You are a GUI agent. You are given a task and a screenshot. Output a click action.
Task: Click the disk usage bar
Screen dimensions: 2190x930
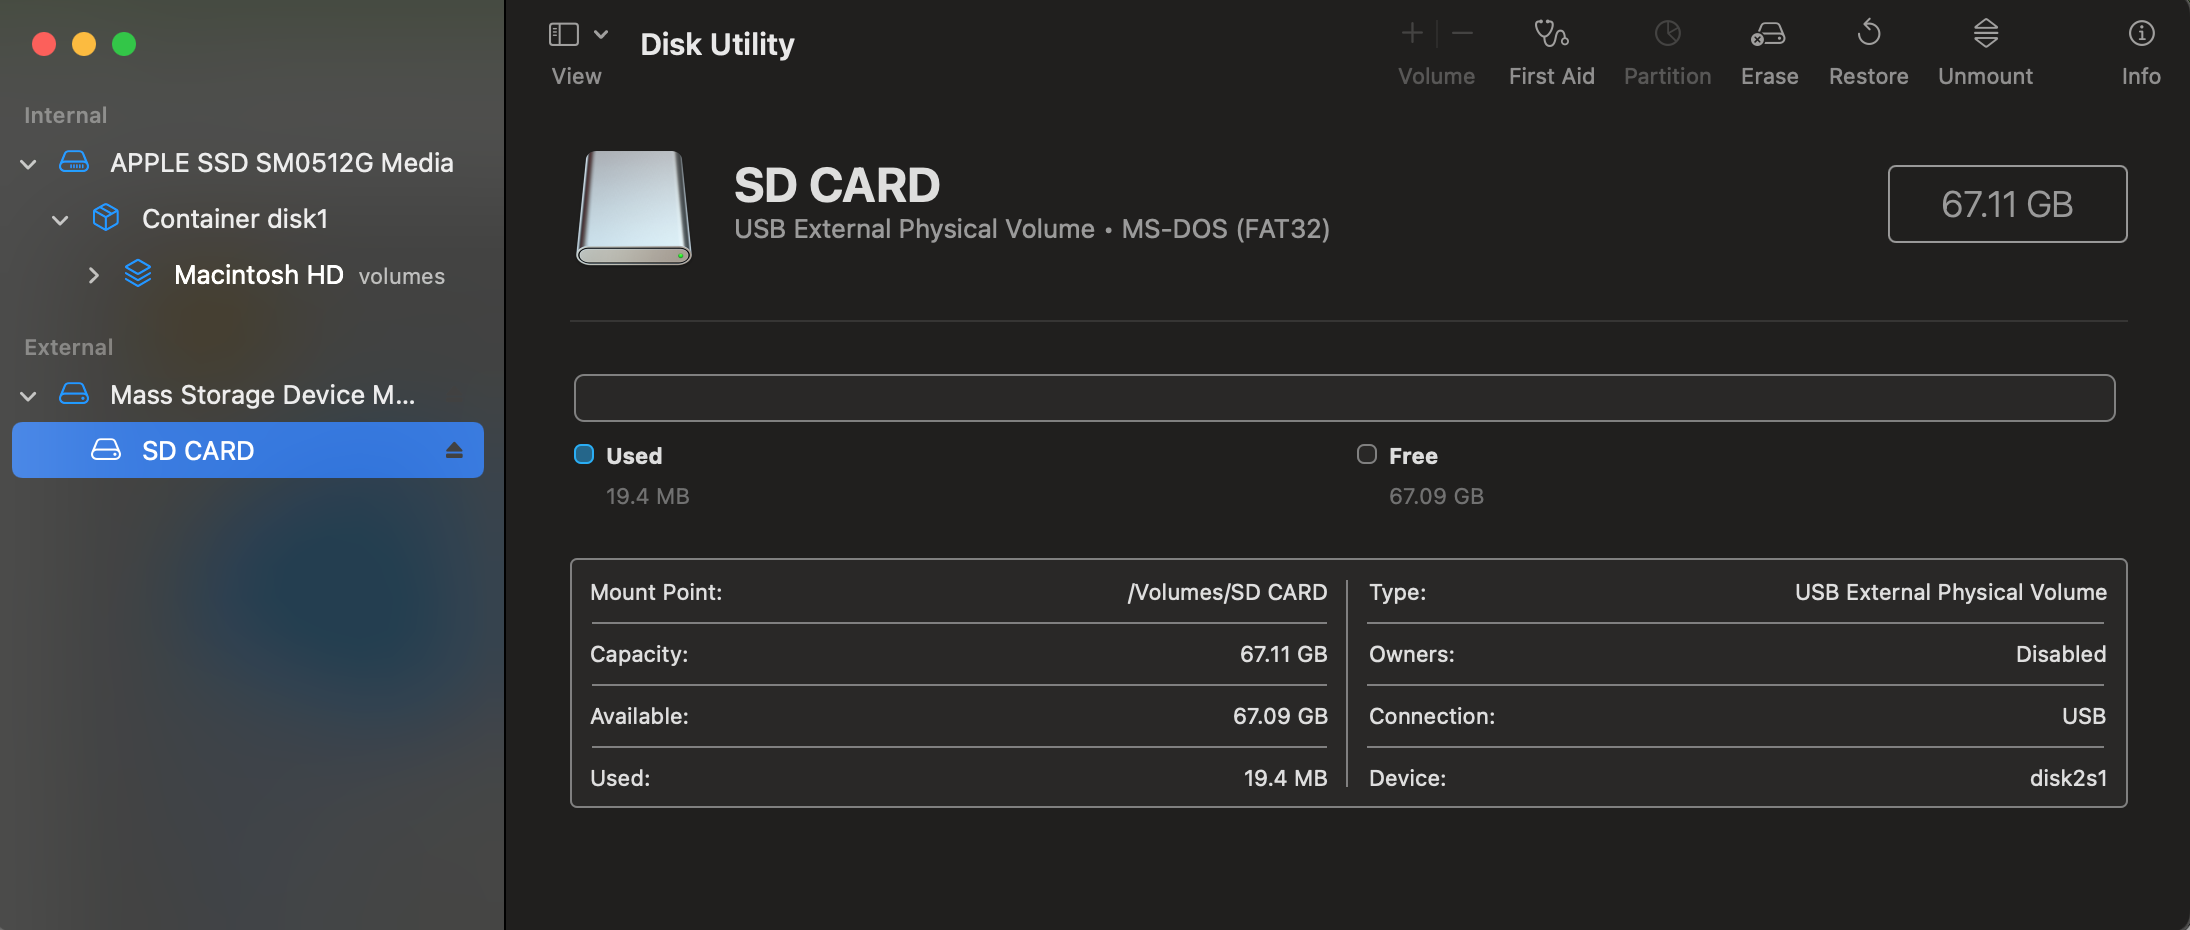1344,398
